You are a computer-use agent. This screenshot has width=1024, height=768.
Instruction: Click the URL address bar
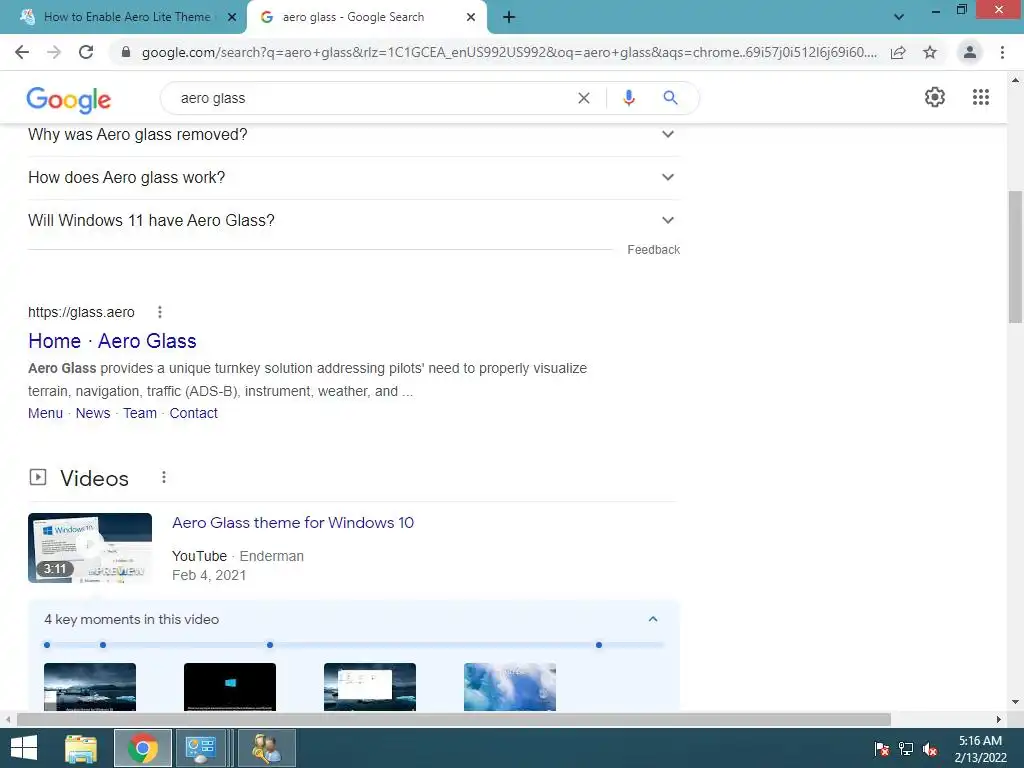coord(509,52)
